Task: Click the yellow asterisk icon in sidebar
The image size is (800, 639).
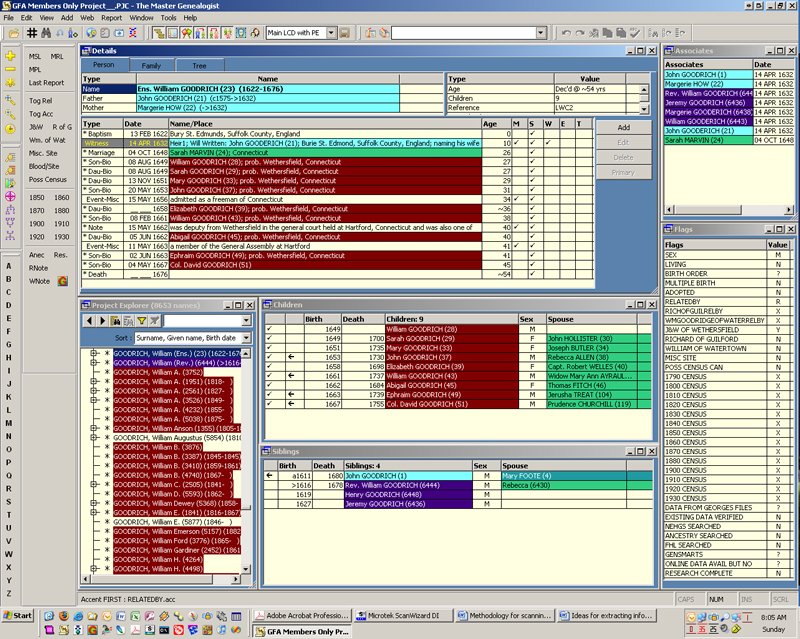Action: pos(10,82)
